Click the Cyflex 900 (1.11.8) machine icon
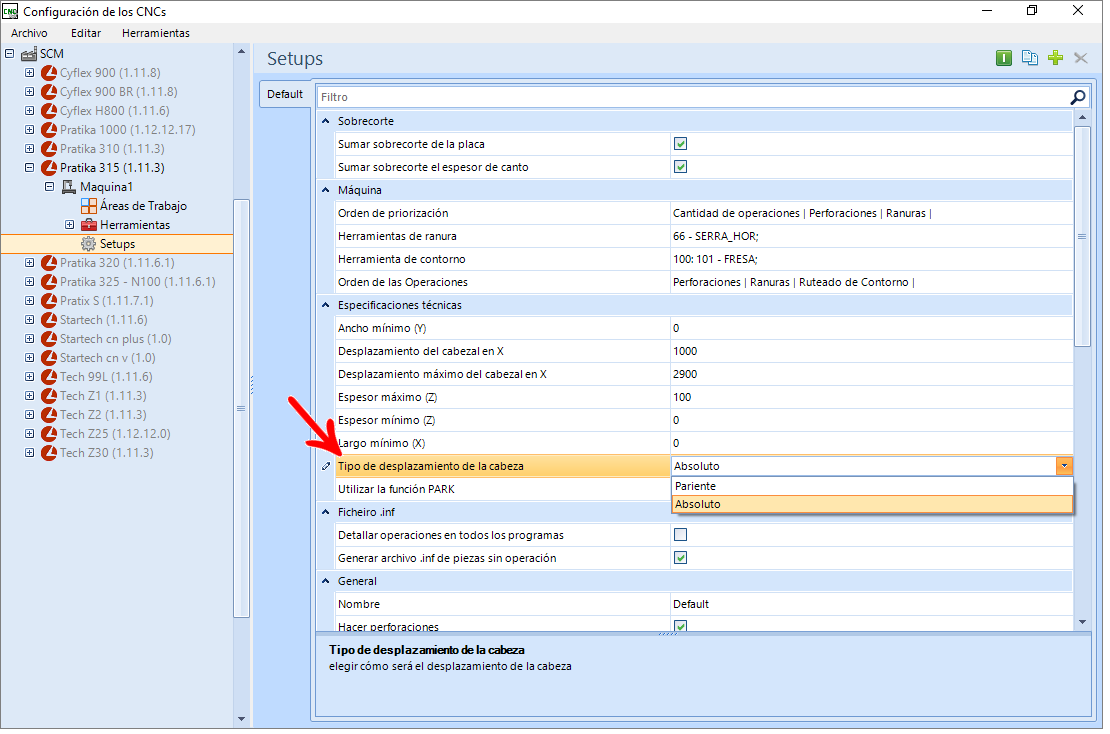The image size is (1110, 734). point(49,73)
